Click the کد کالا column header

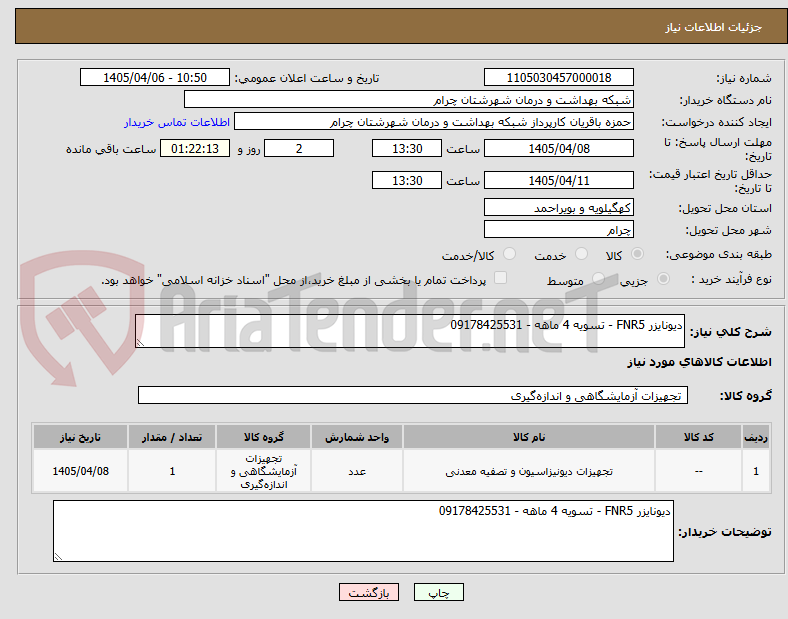click(698, 437)
